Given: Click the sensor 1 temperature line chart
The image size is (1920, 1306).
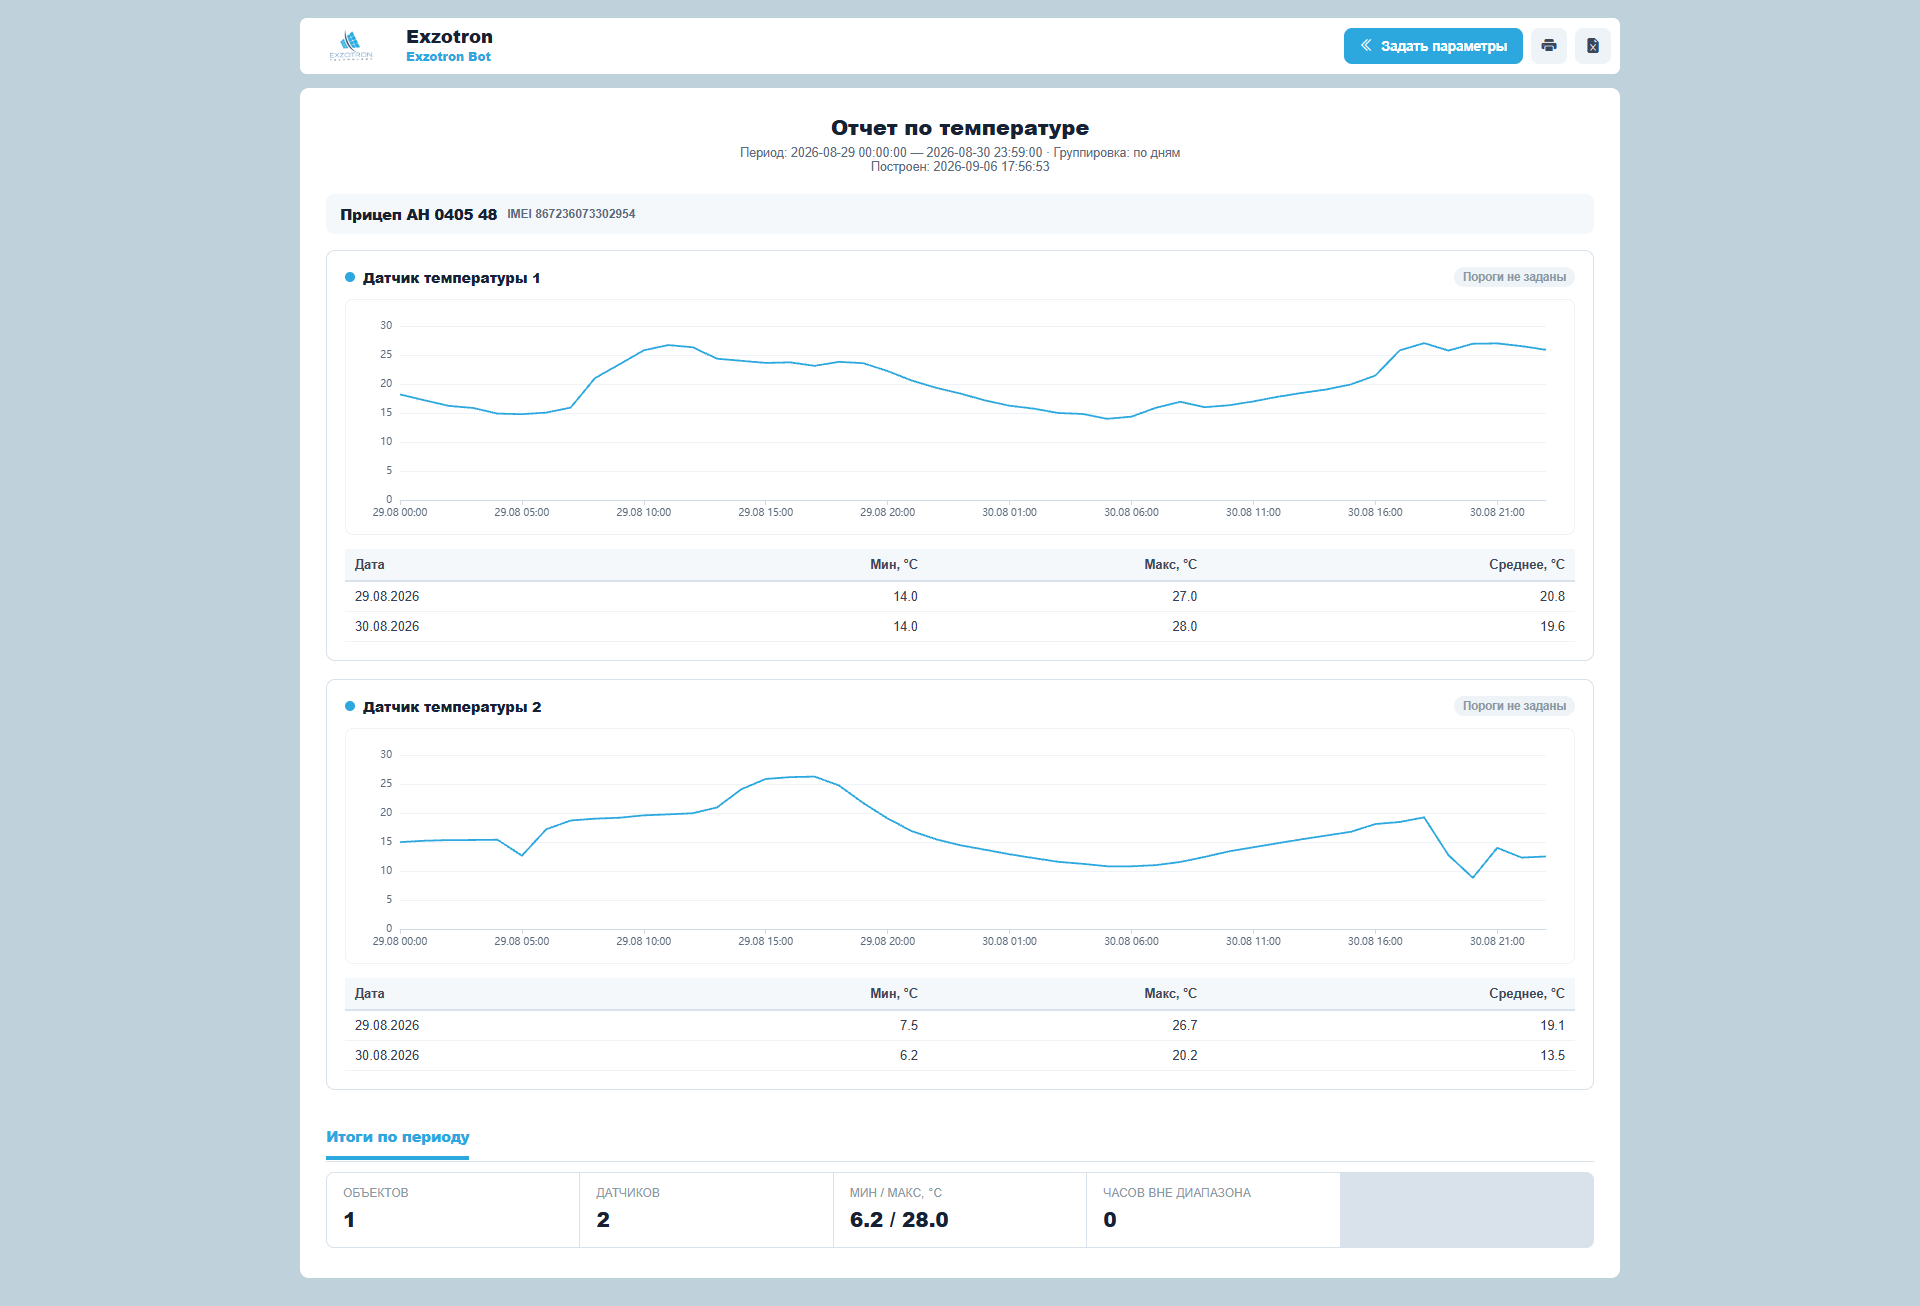Looking at the screenshot, I should (x=960, y=417).
